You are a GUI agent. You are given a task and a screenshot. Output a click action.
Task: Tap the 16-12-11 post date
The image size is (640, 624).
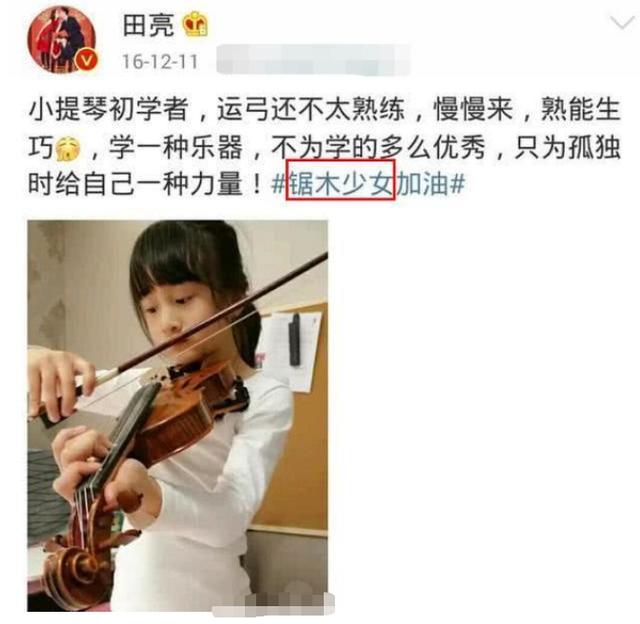click(160, 62)
